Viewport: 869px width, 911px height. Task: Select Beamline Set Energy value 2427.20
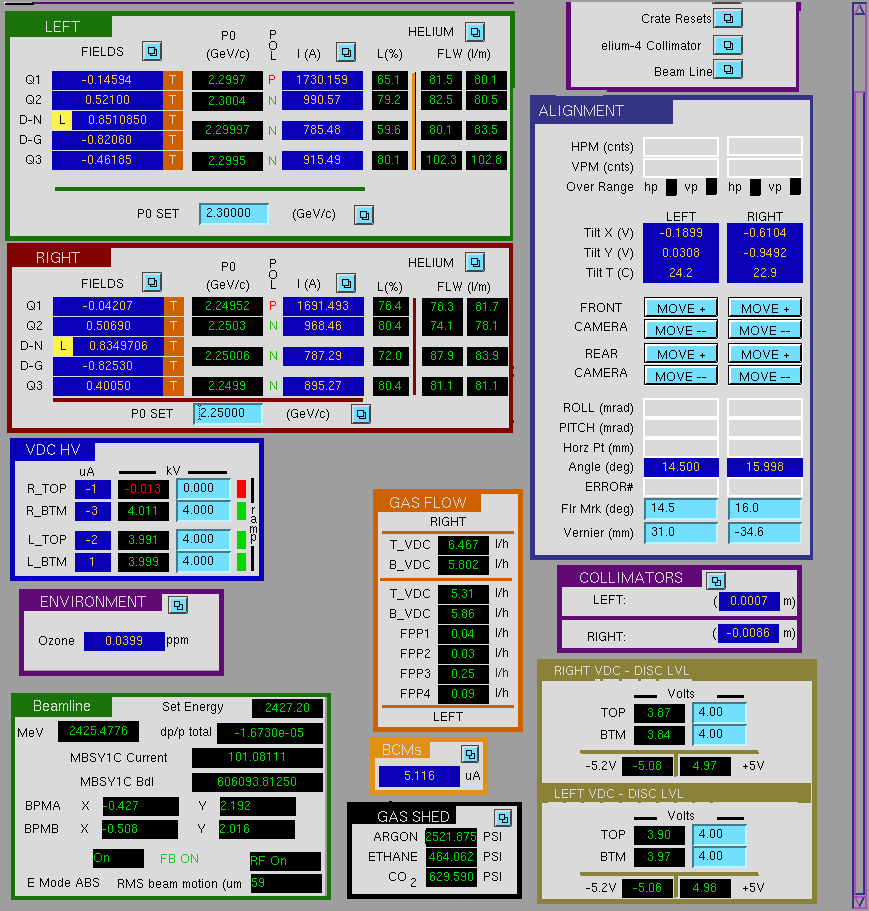tap(288, 708)
